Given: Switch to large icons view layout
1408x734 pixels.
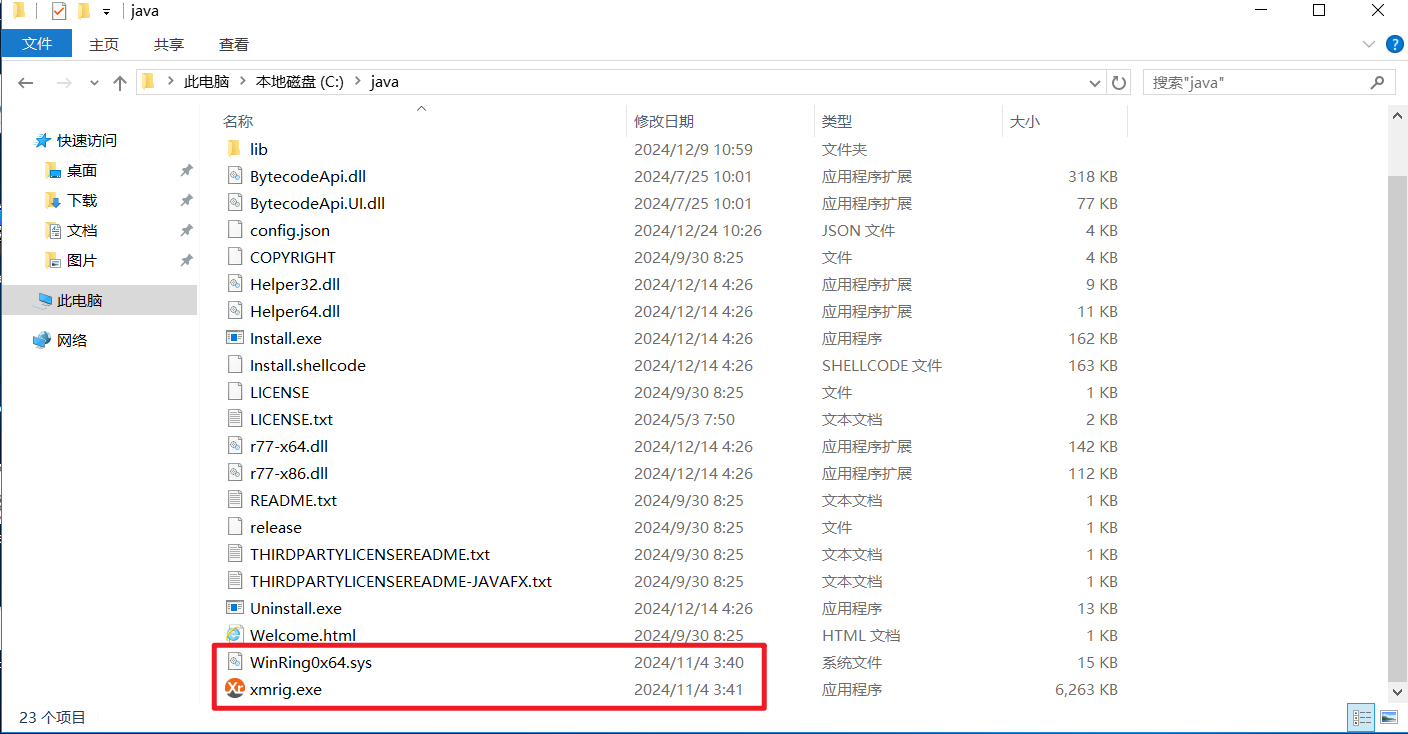Looking at the screenshot, I should pos(1388,717).
